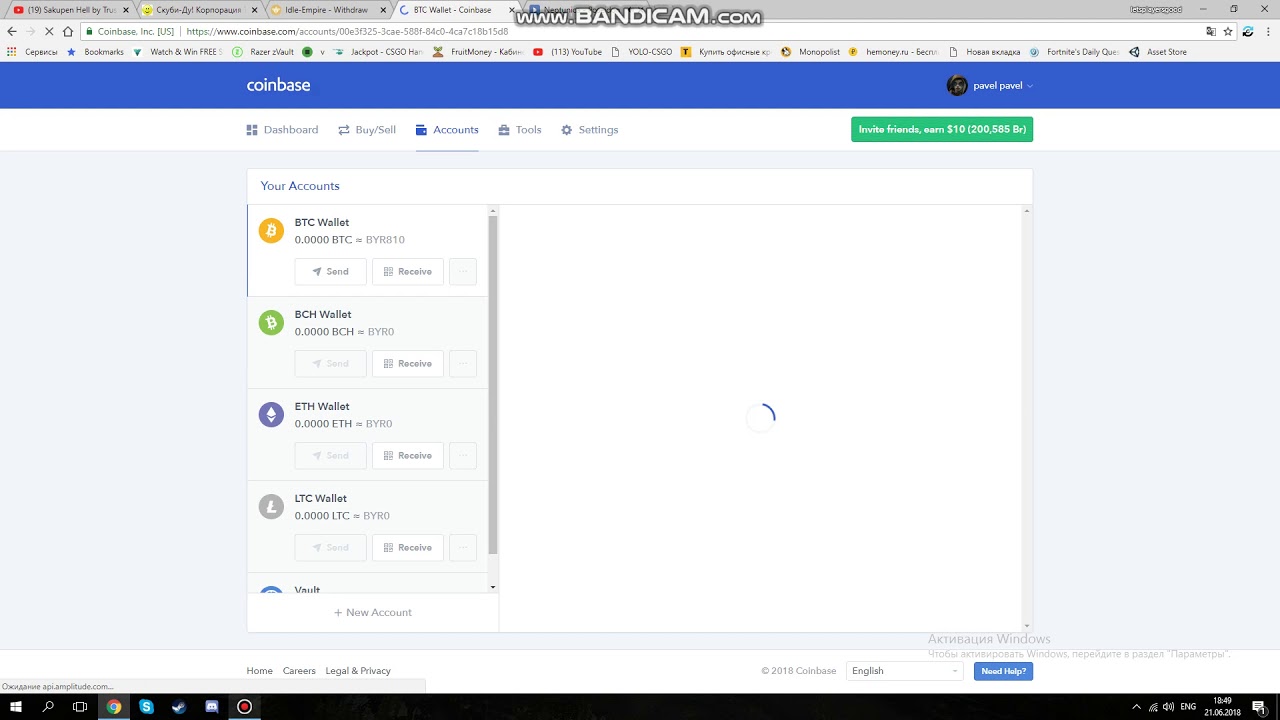Click Send in the BCH Wallet
The height and width of the screenshot is (720, 1280).
(330, 364)
